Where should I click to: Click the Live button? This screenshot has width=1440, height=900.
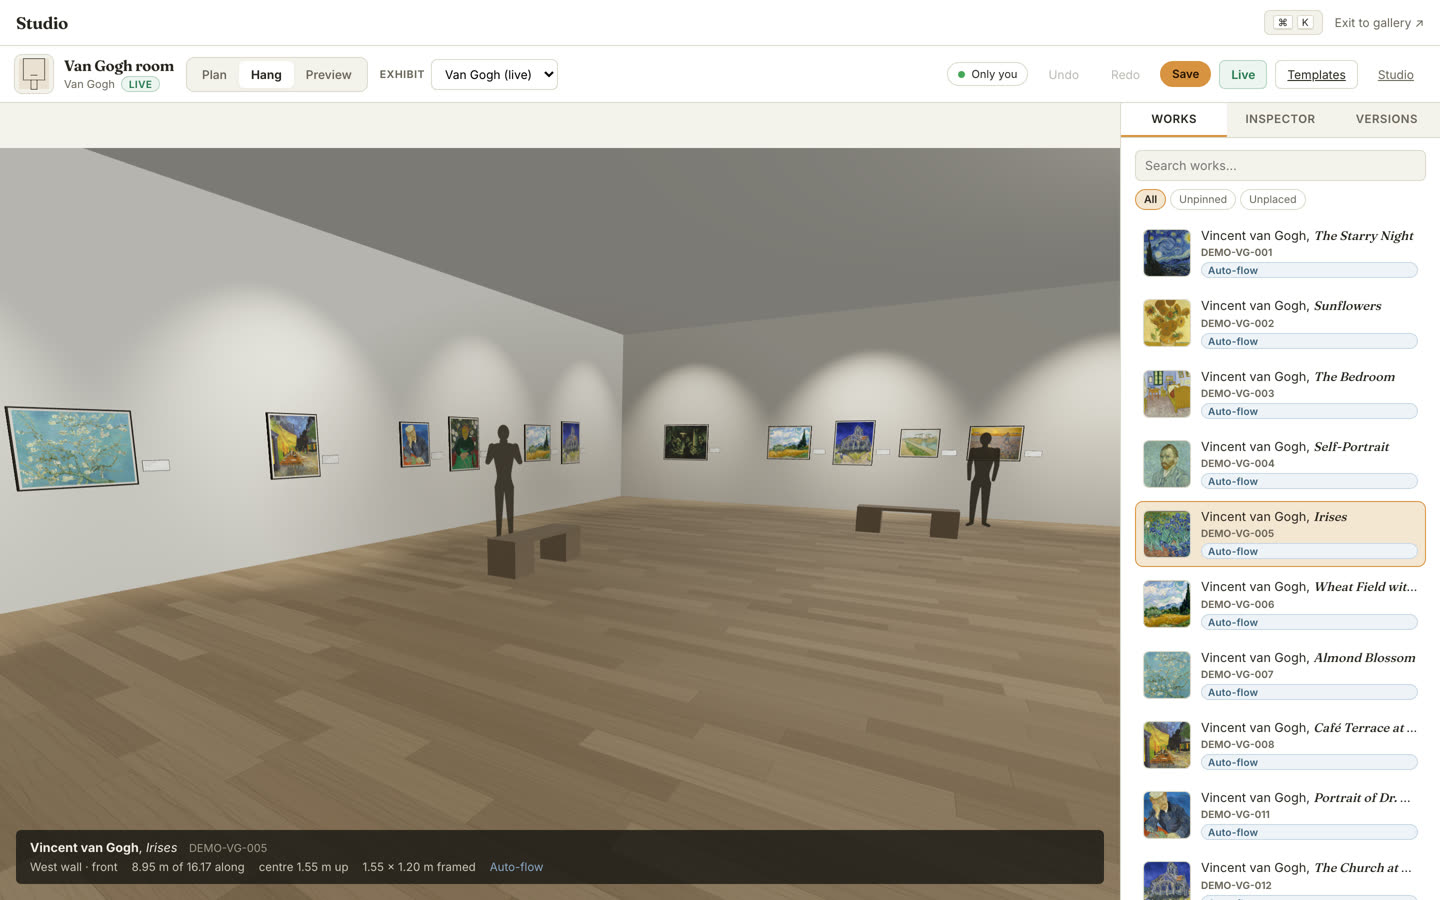pyautogui.click(x=1243, y=74)
